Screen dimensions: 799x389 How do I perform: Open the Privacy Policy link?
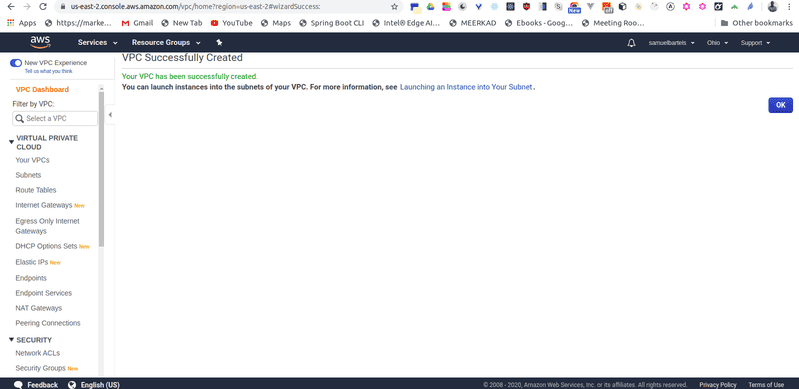tap(717, 385)
